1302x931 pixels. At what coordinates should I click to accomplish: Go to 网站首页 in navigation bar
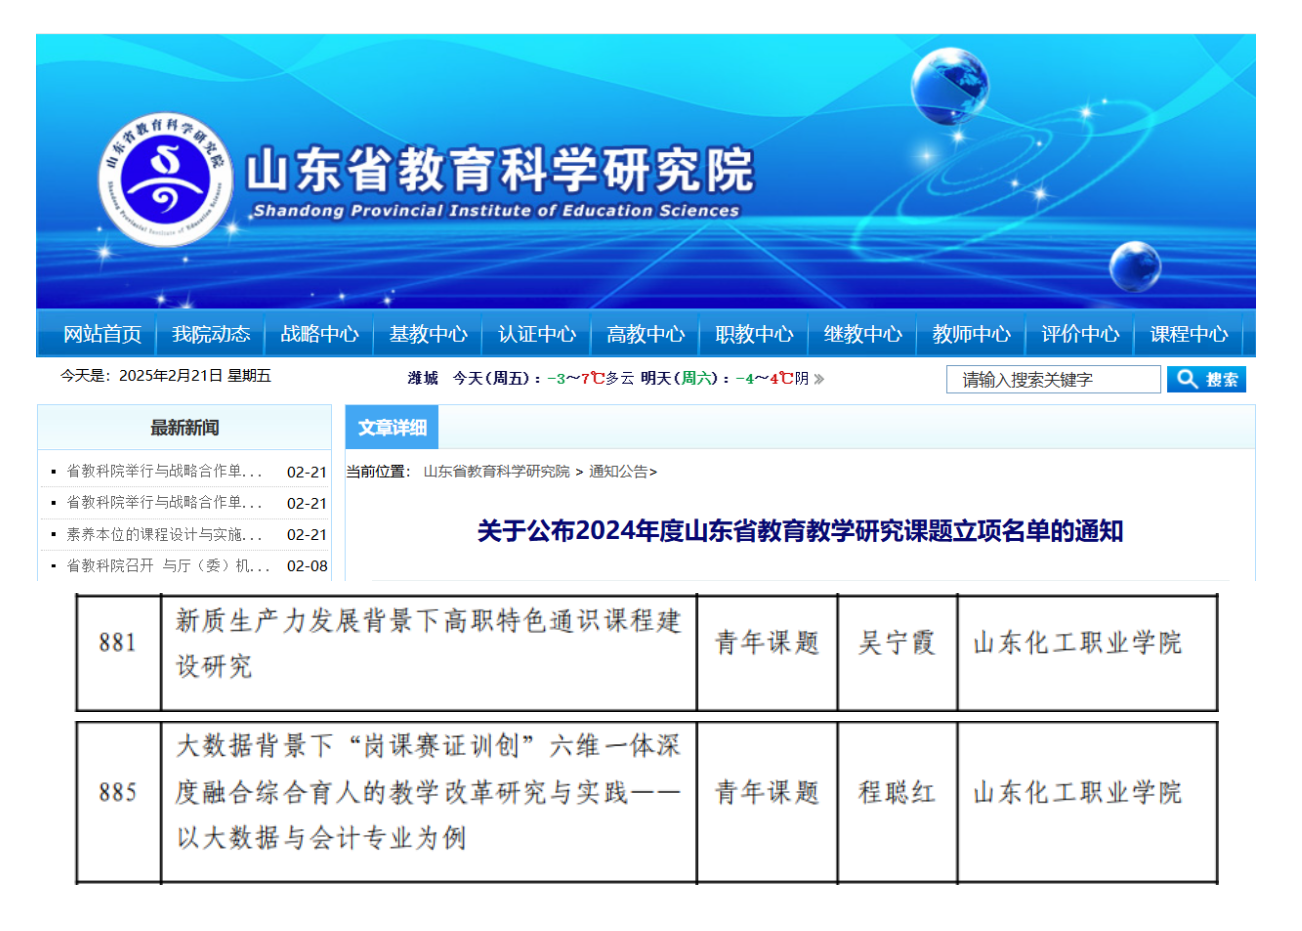click(102, 334)
